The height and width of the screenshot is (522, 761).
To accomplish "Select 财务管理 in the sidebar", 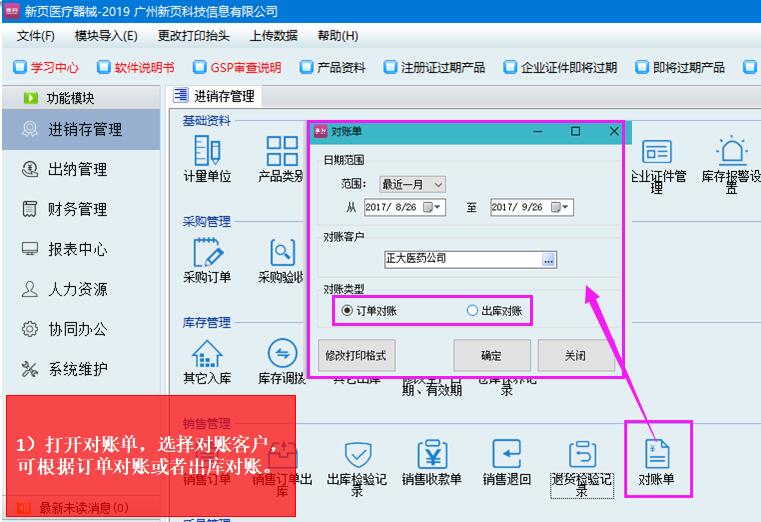I will pyautogui.click(x=78, y=209).
